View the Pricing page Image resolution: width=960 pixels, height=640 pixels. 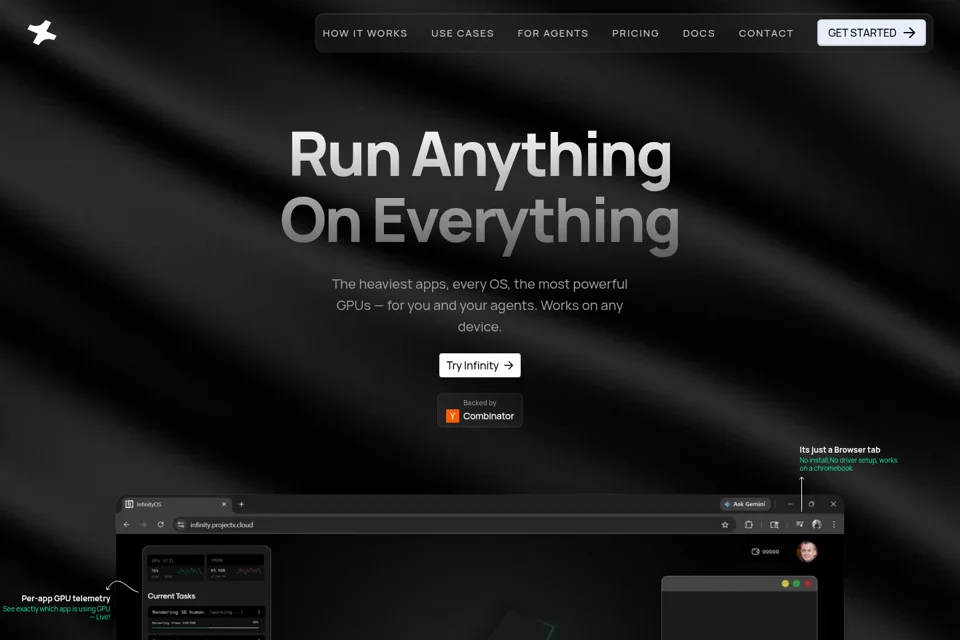[635, 33]
